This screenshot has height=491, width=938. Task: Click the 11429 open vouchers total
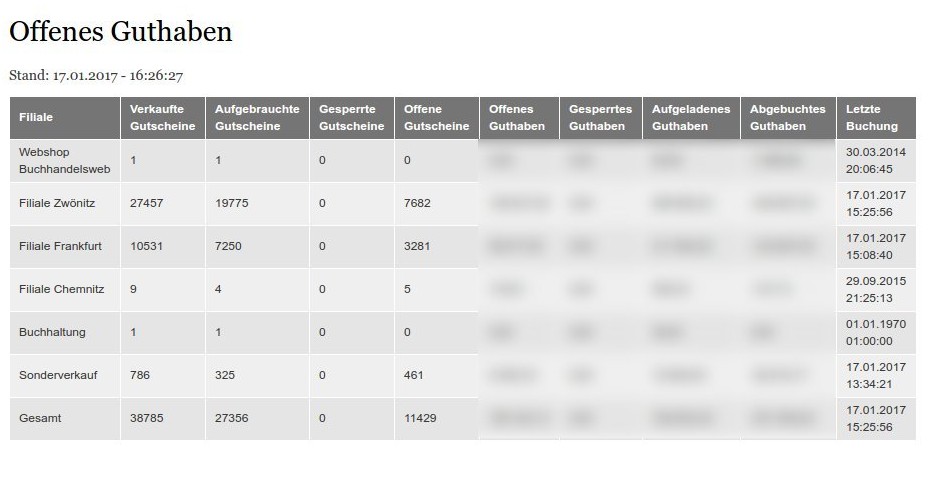click(x=420, y=418)
